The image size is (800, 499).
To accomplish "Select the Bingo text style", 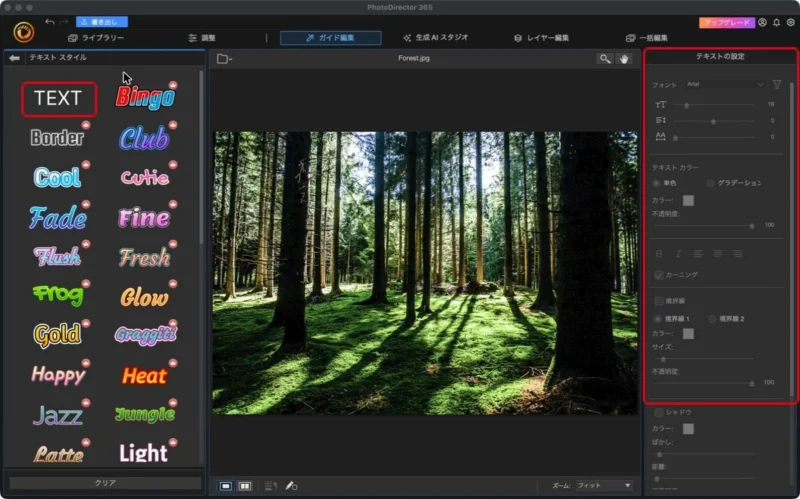I will click(145, 97).
